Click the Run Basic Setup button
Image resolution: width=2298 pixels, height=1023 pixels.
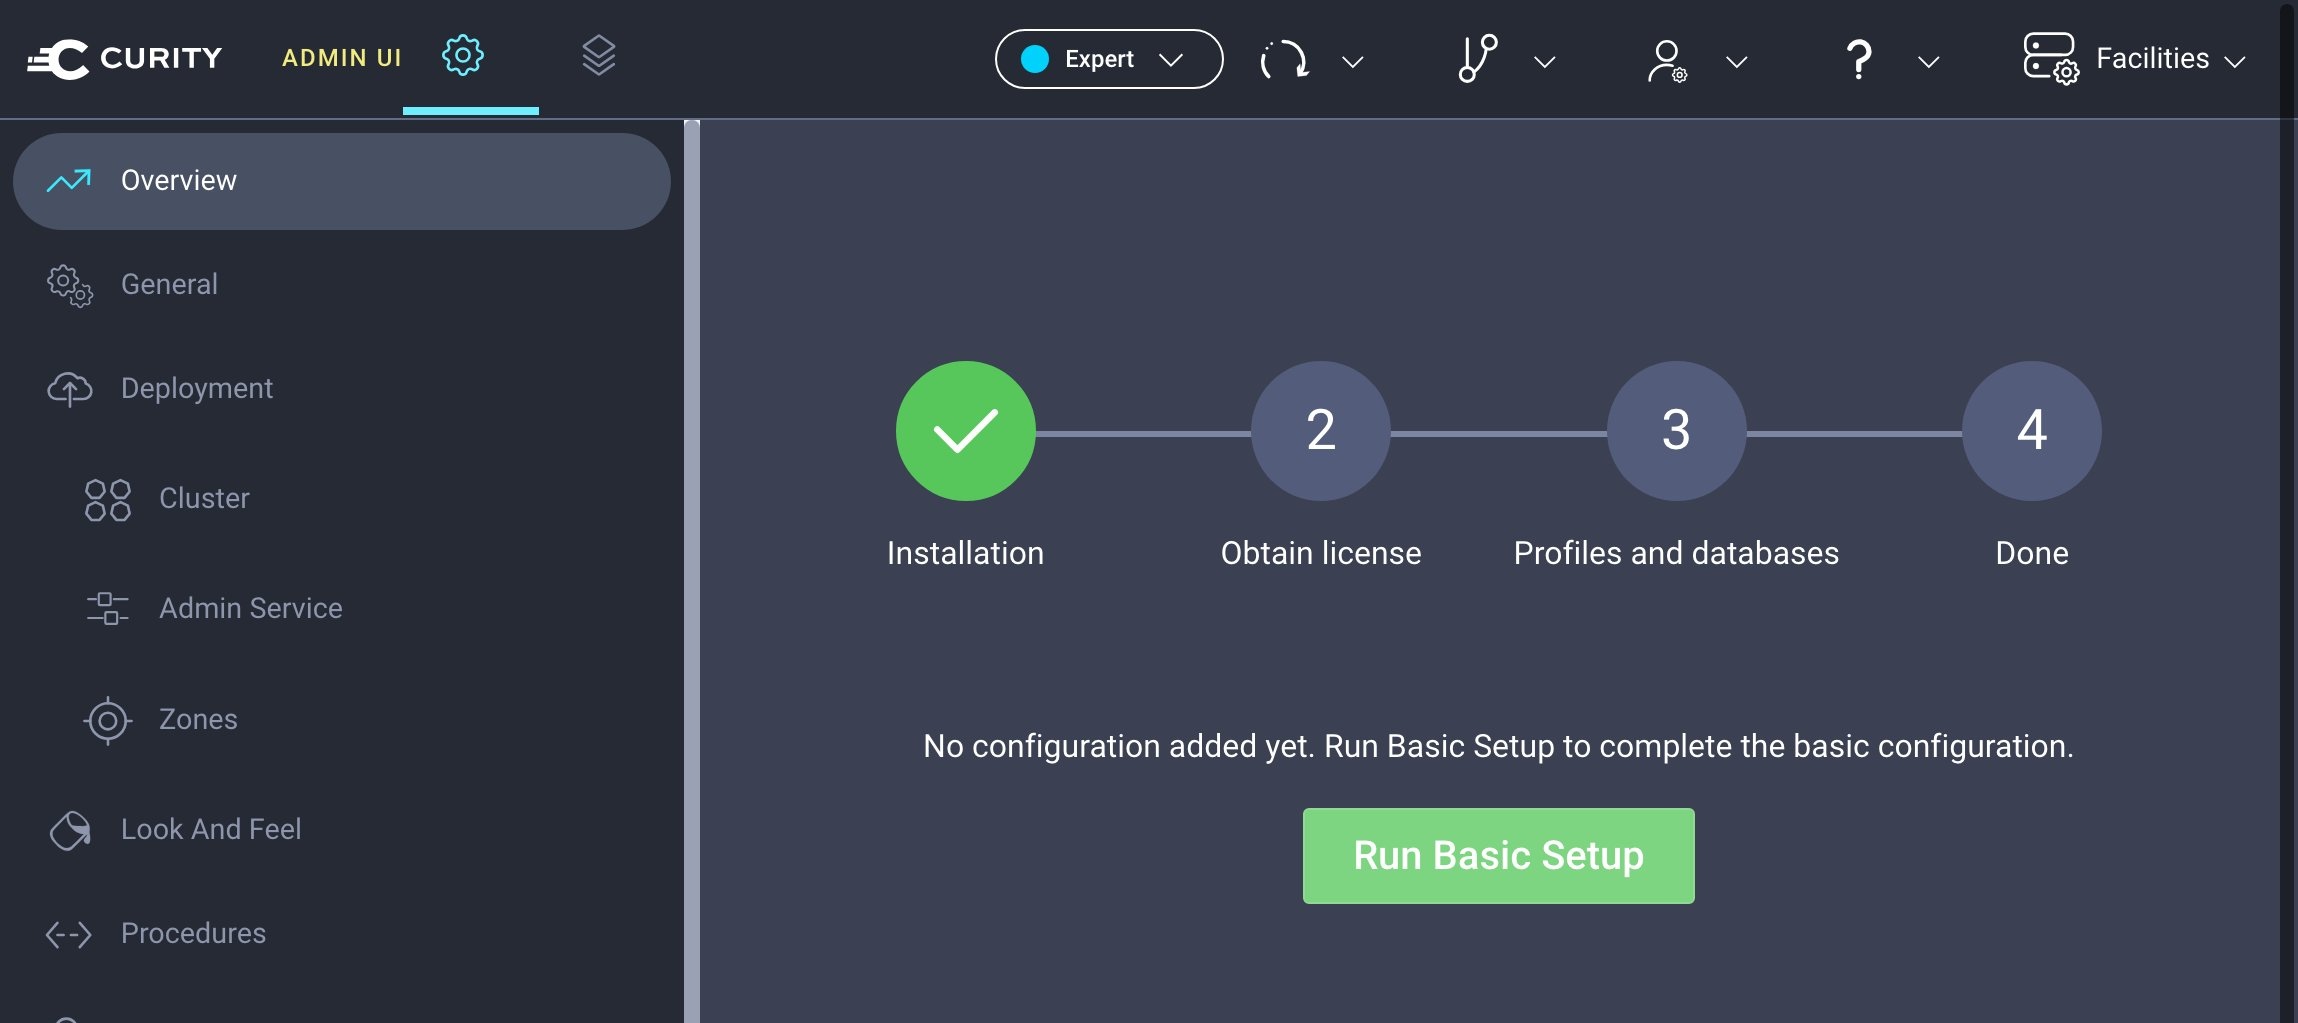pyautogui.click(x=1498, y=856)
